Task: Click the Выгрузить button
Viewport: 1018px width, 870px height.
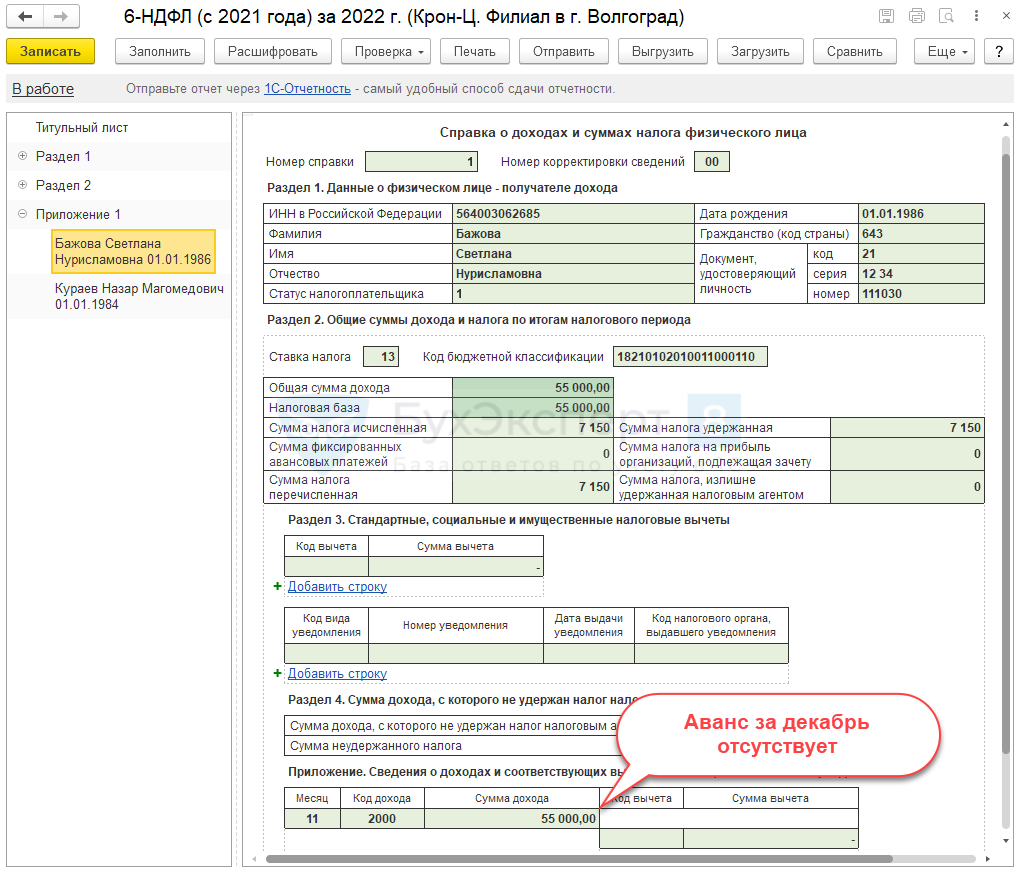Action: [663, 51]
